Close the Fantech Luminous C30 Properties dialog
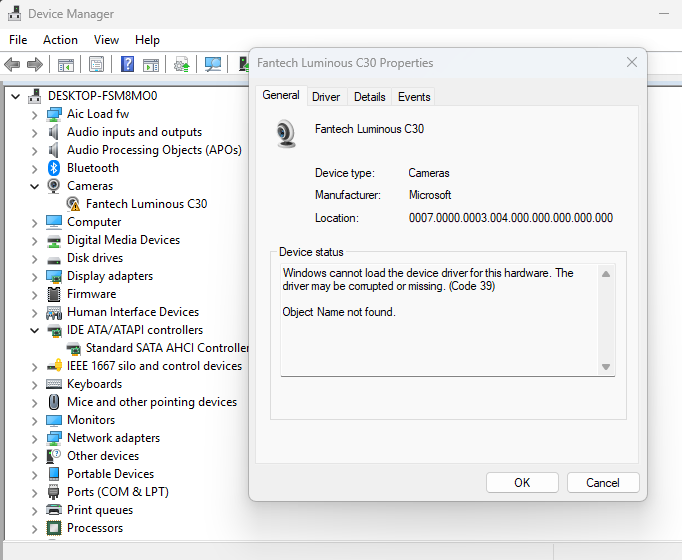The width and height of the screenshot is (682, 560). (x=632, y=63)
